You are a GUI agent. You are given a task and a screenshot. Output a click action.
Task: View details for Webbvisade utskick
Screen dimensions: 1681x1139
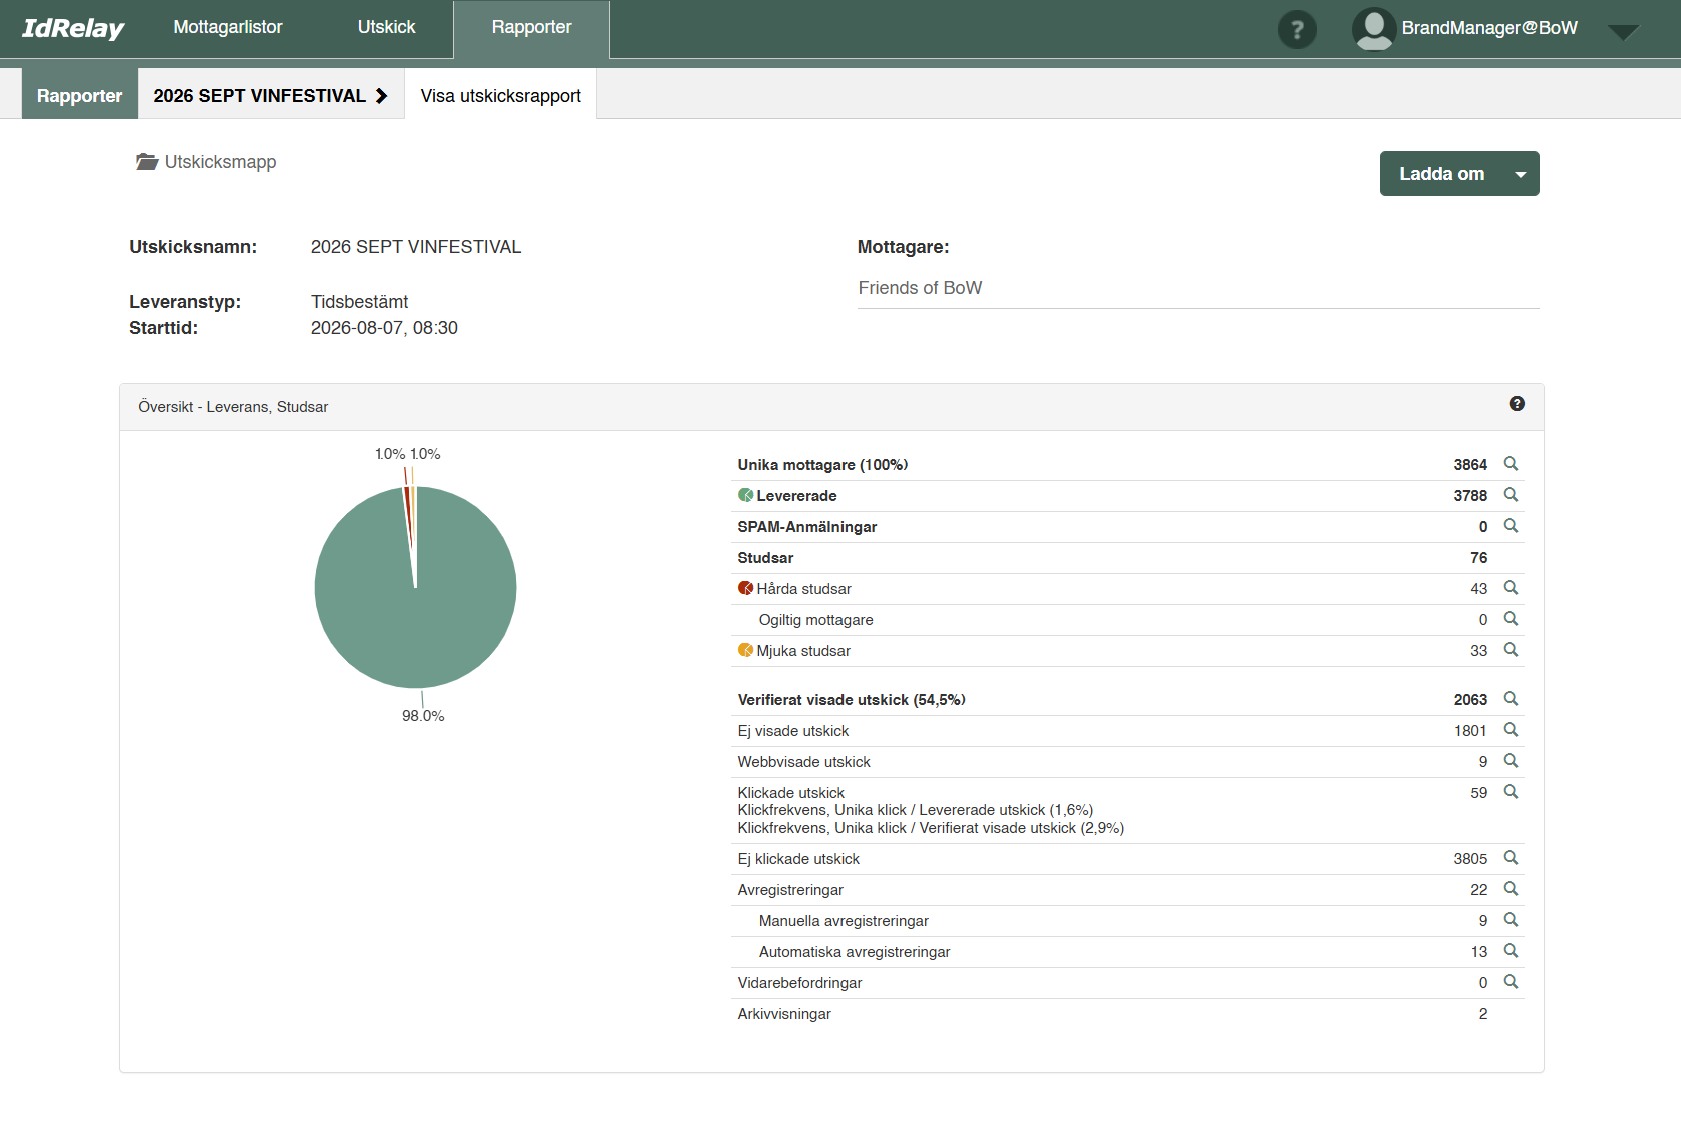point(1511,761)
